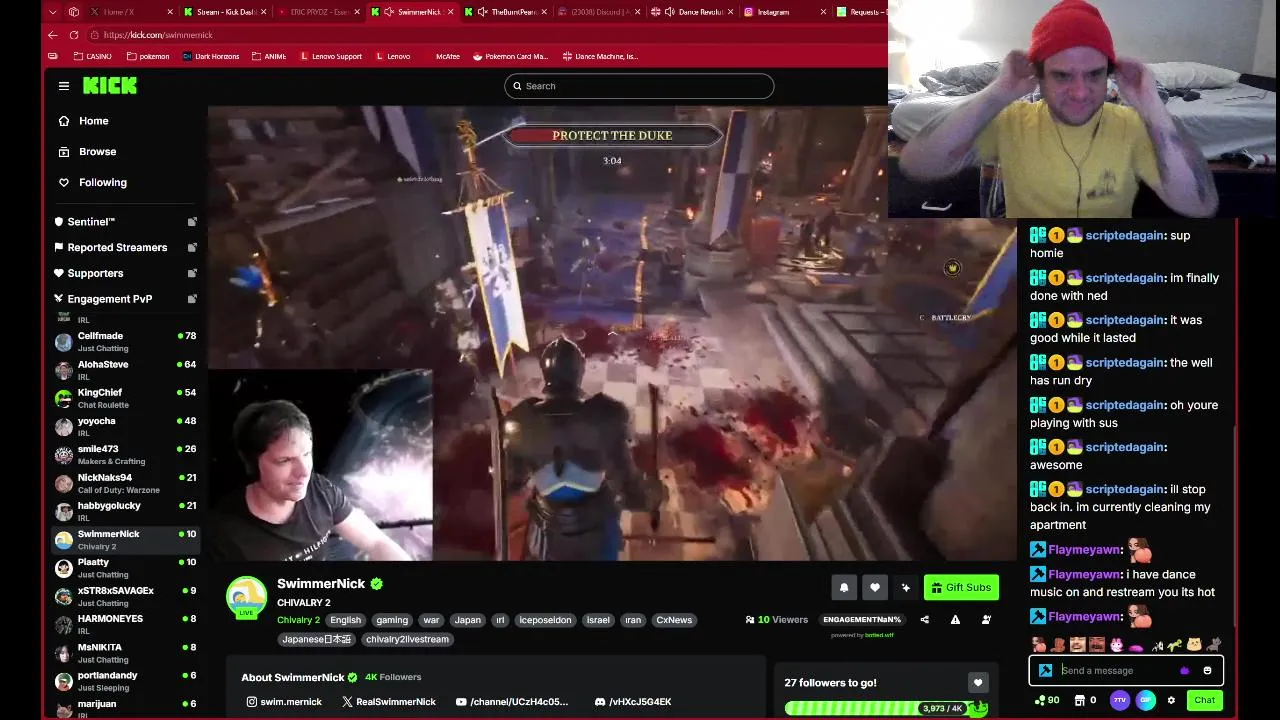Open the emote picker smiley icon
1280x720 pixels.
1207,671
